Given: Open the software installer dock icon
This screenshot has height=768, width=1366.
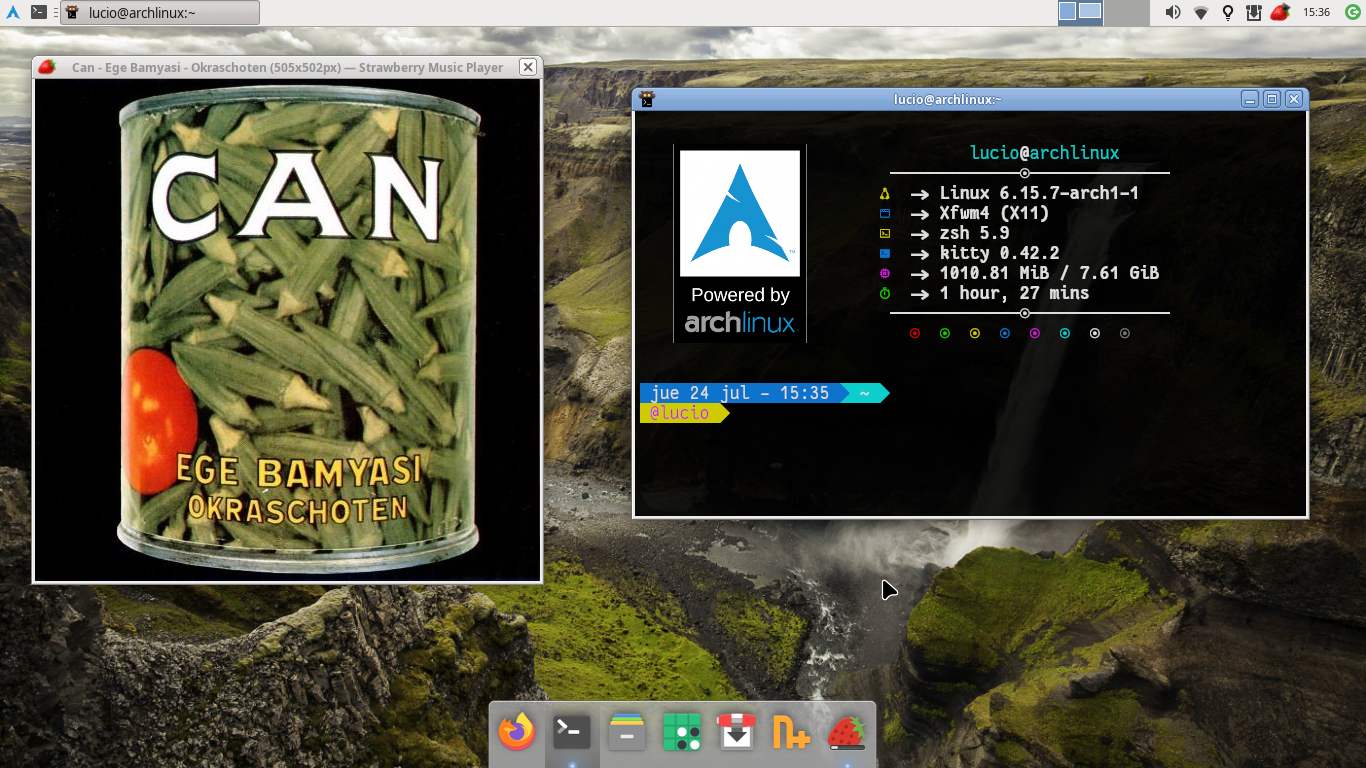Looking at the screenshot, I should (736, 732).
